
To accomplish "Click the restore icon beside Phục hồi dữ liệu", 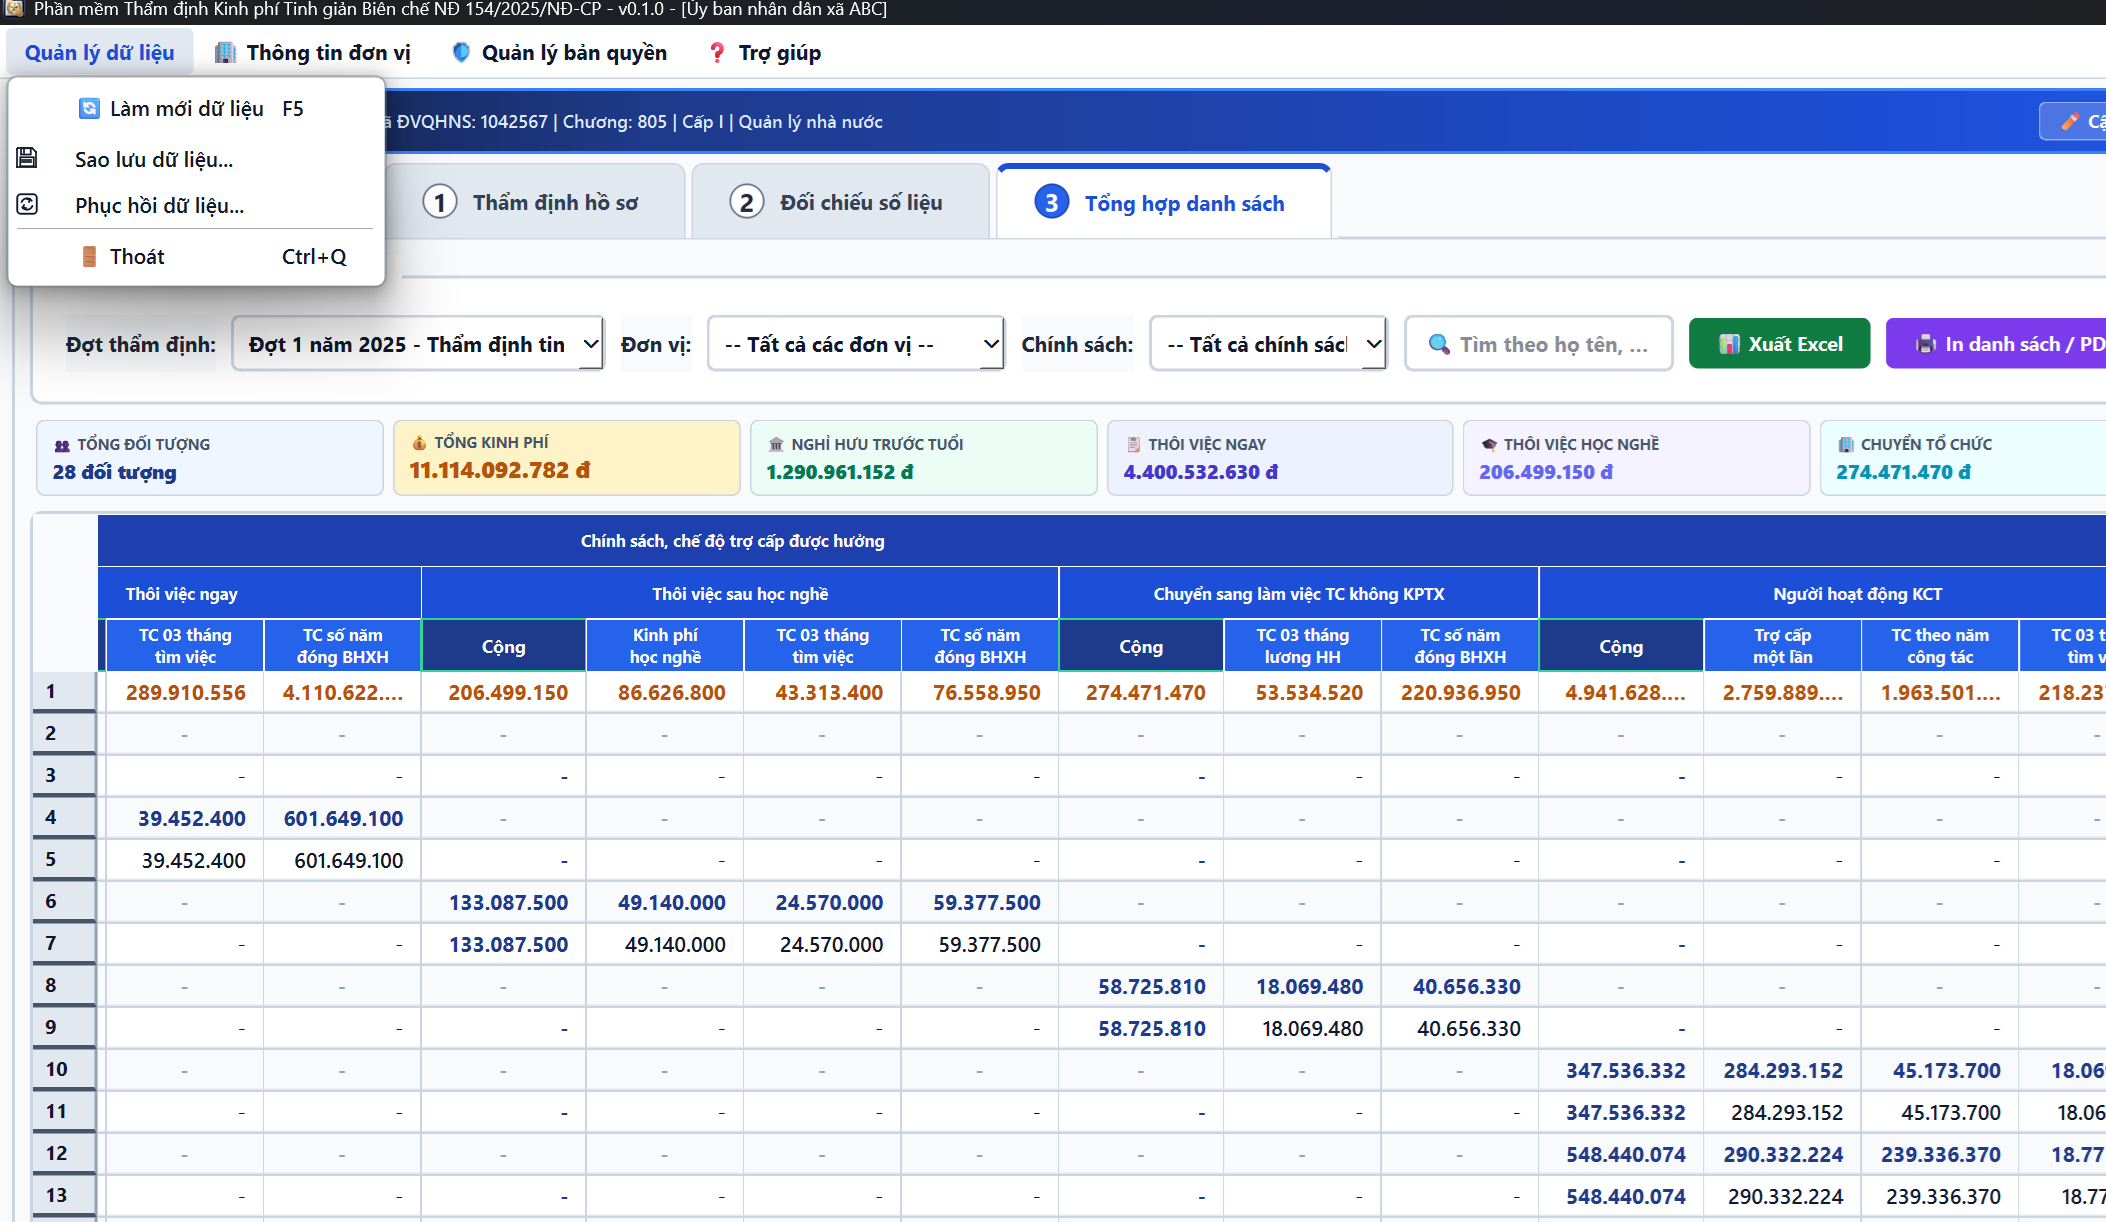I will (27, 204).
